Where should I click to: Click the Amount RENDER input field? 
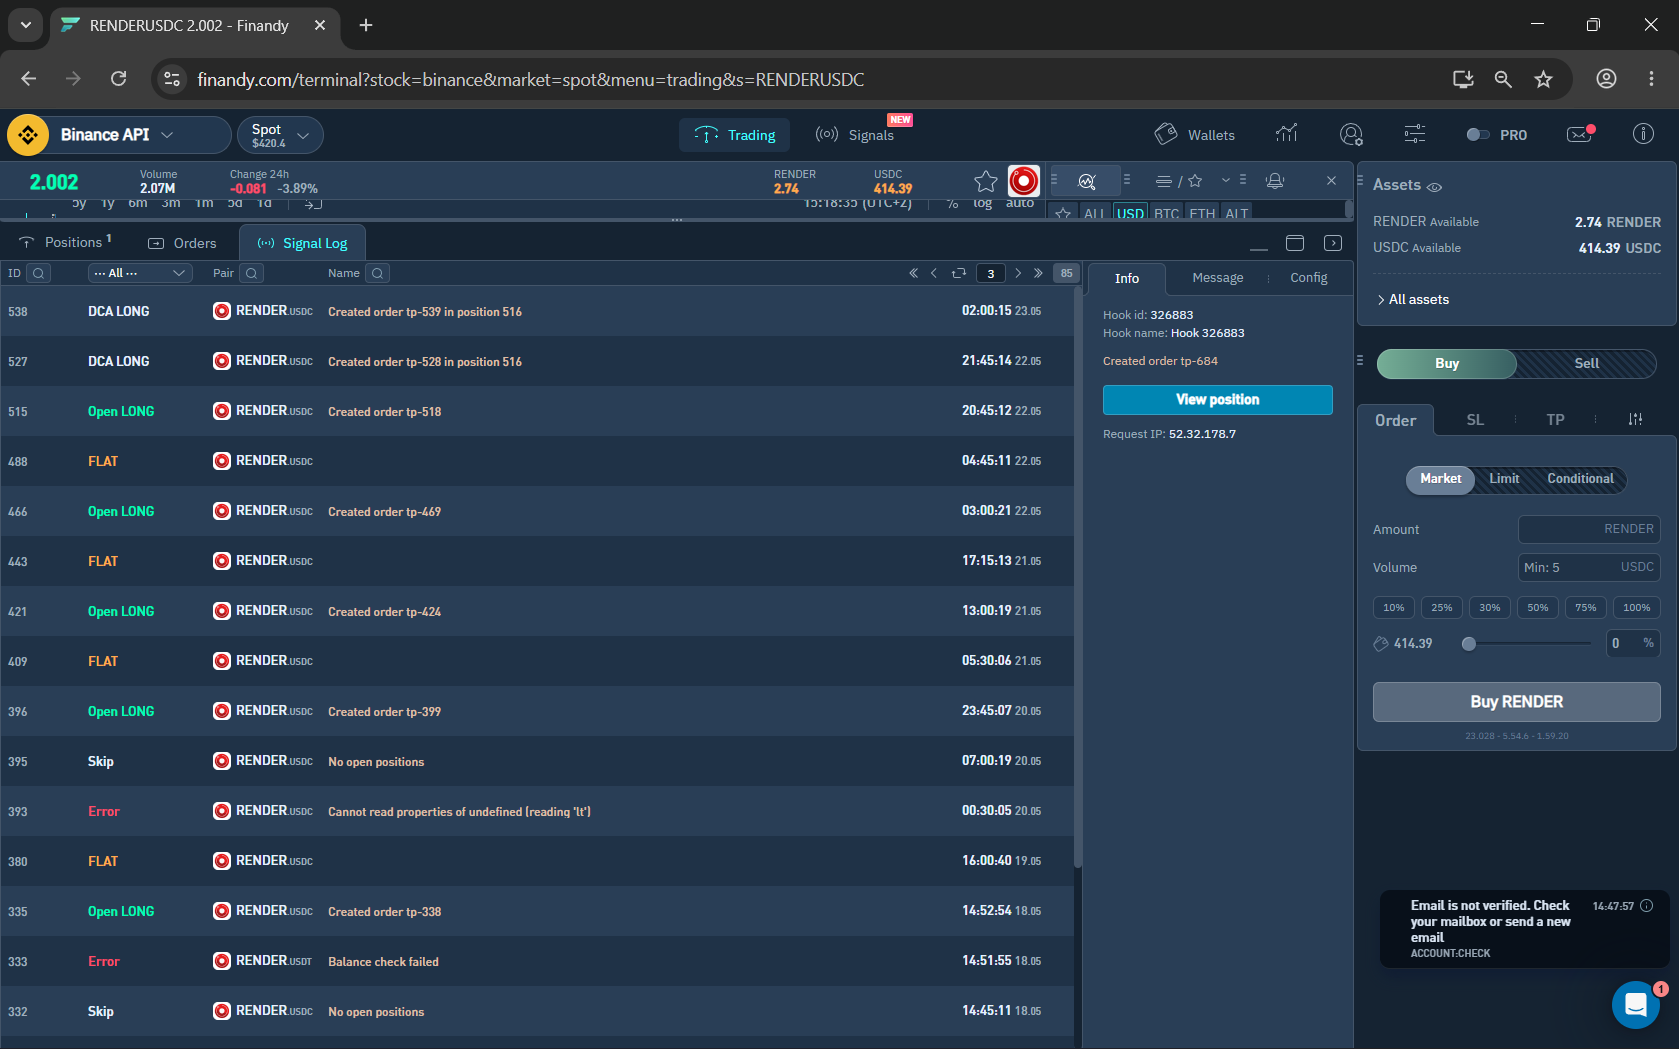[x=1589, y=529]
